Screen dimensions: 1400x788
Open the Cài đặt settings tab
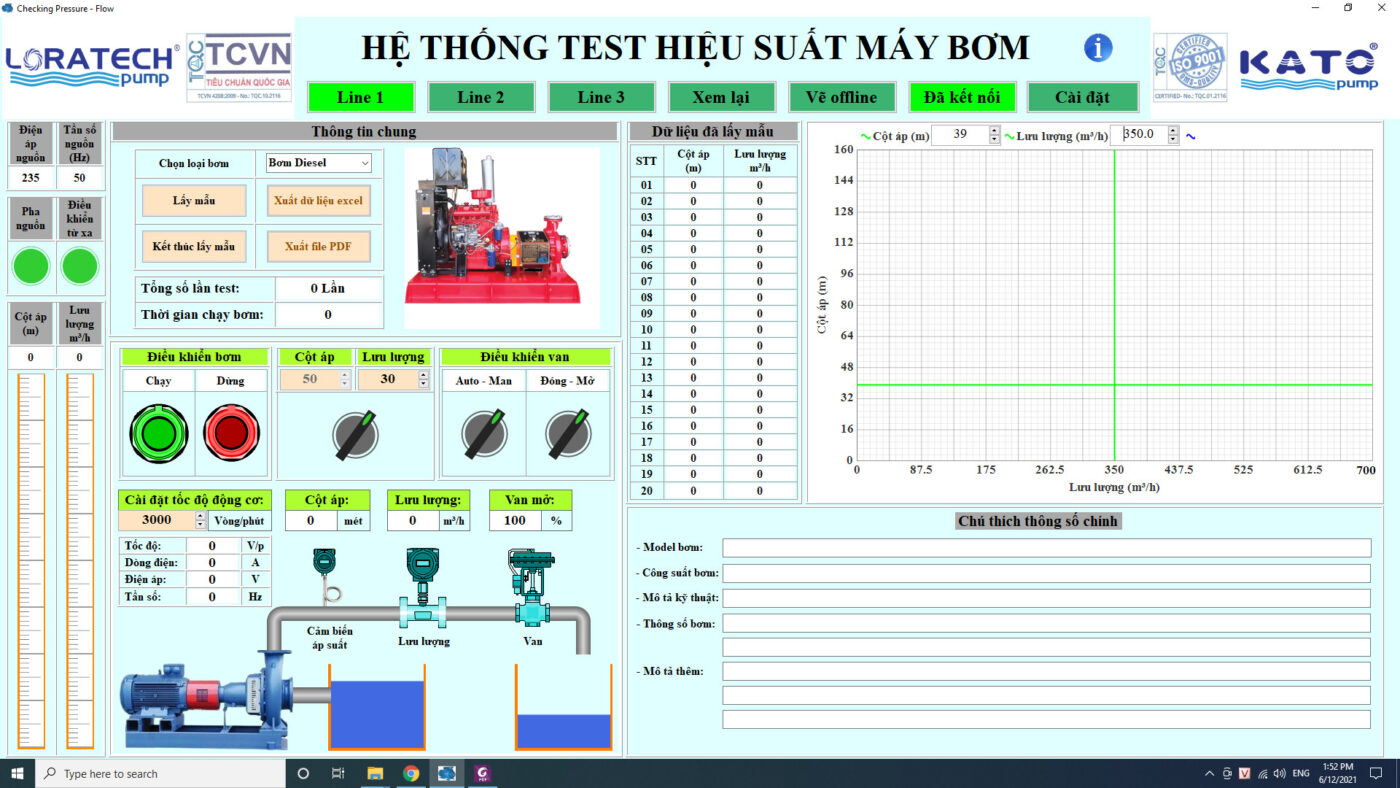coord(1082,97)
